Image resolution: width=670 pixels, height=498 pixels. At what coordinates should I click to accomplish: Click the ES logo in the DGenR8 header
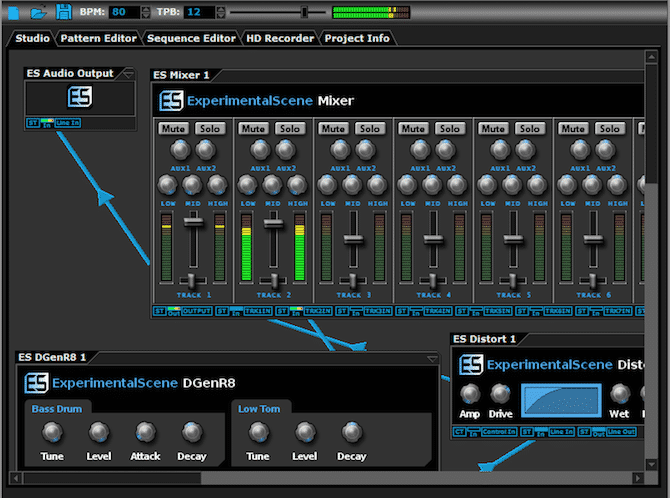pyautogui.click(x=37, y=383)
